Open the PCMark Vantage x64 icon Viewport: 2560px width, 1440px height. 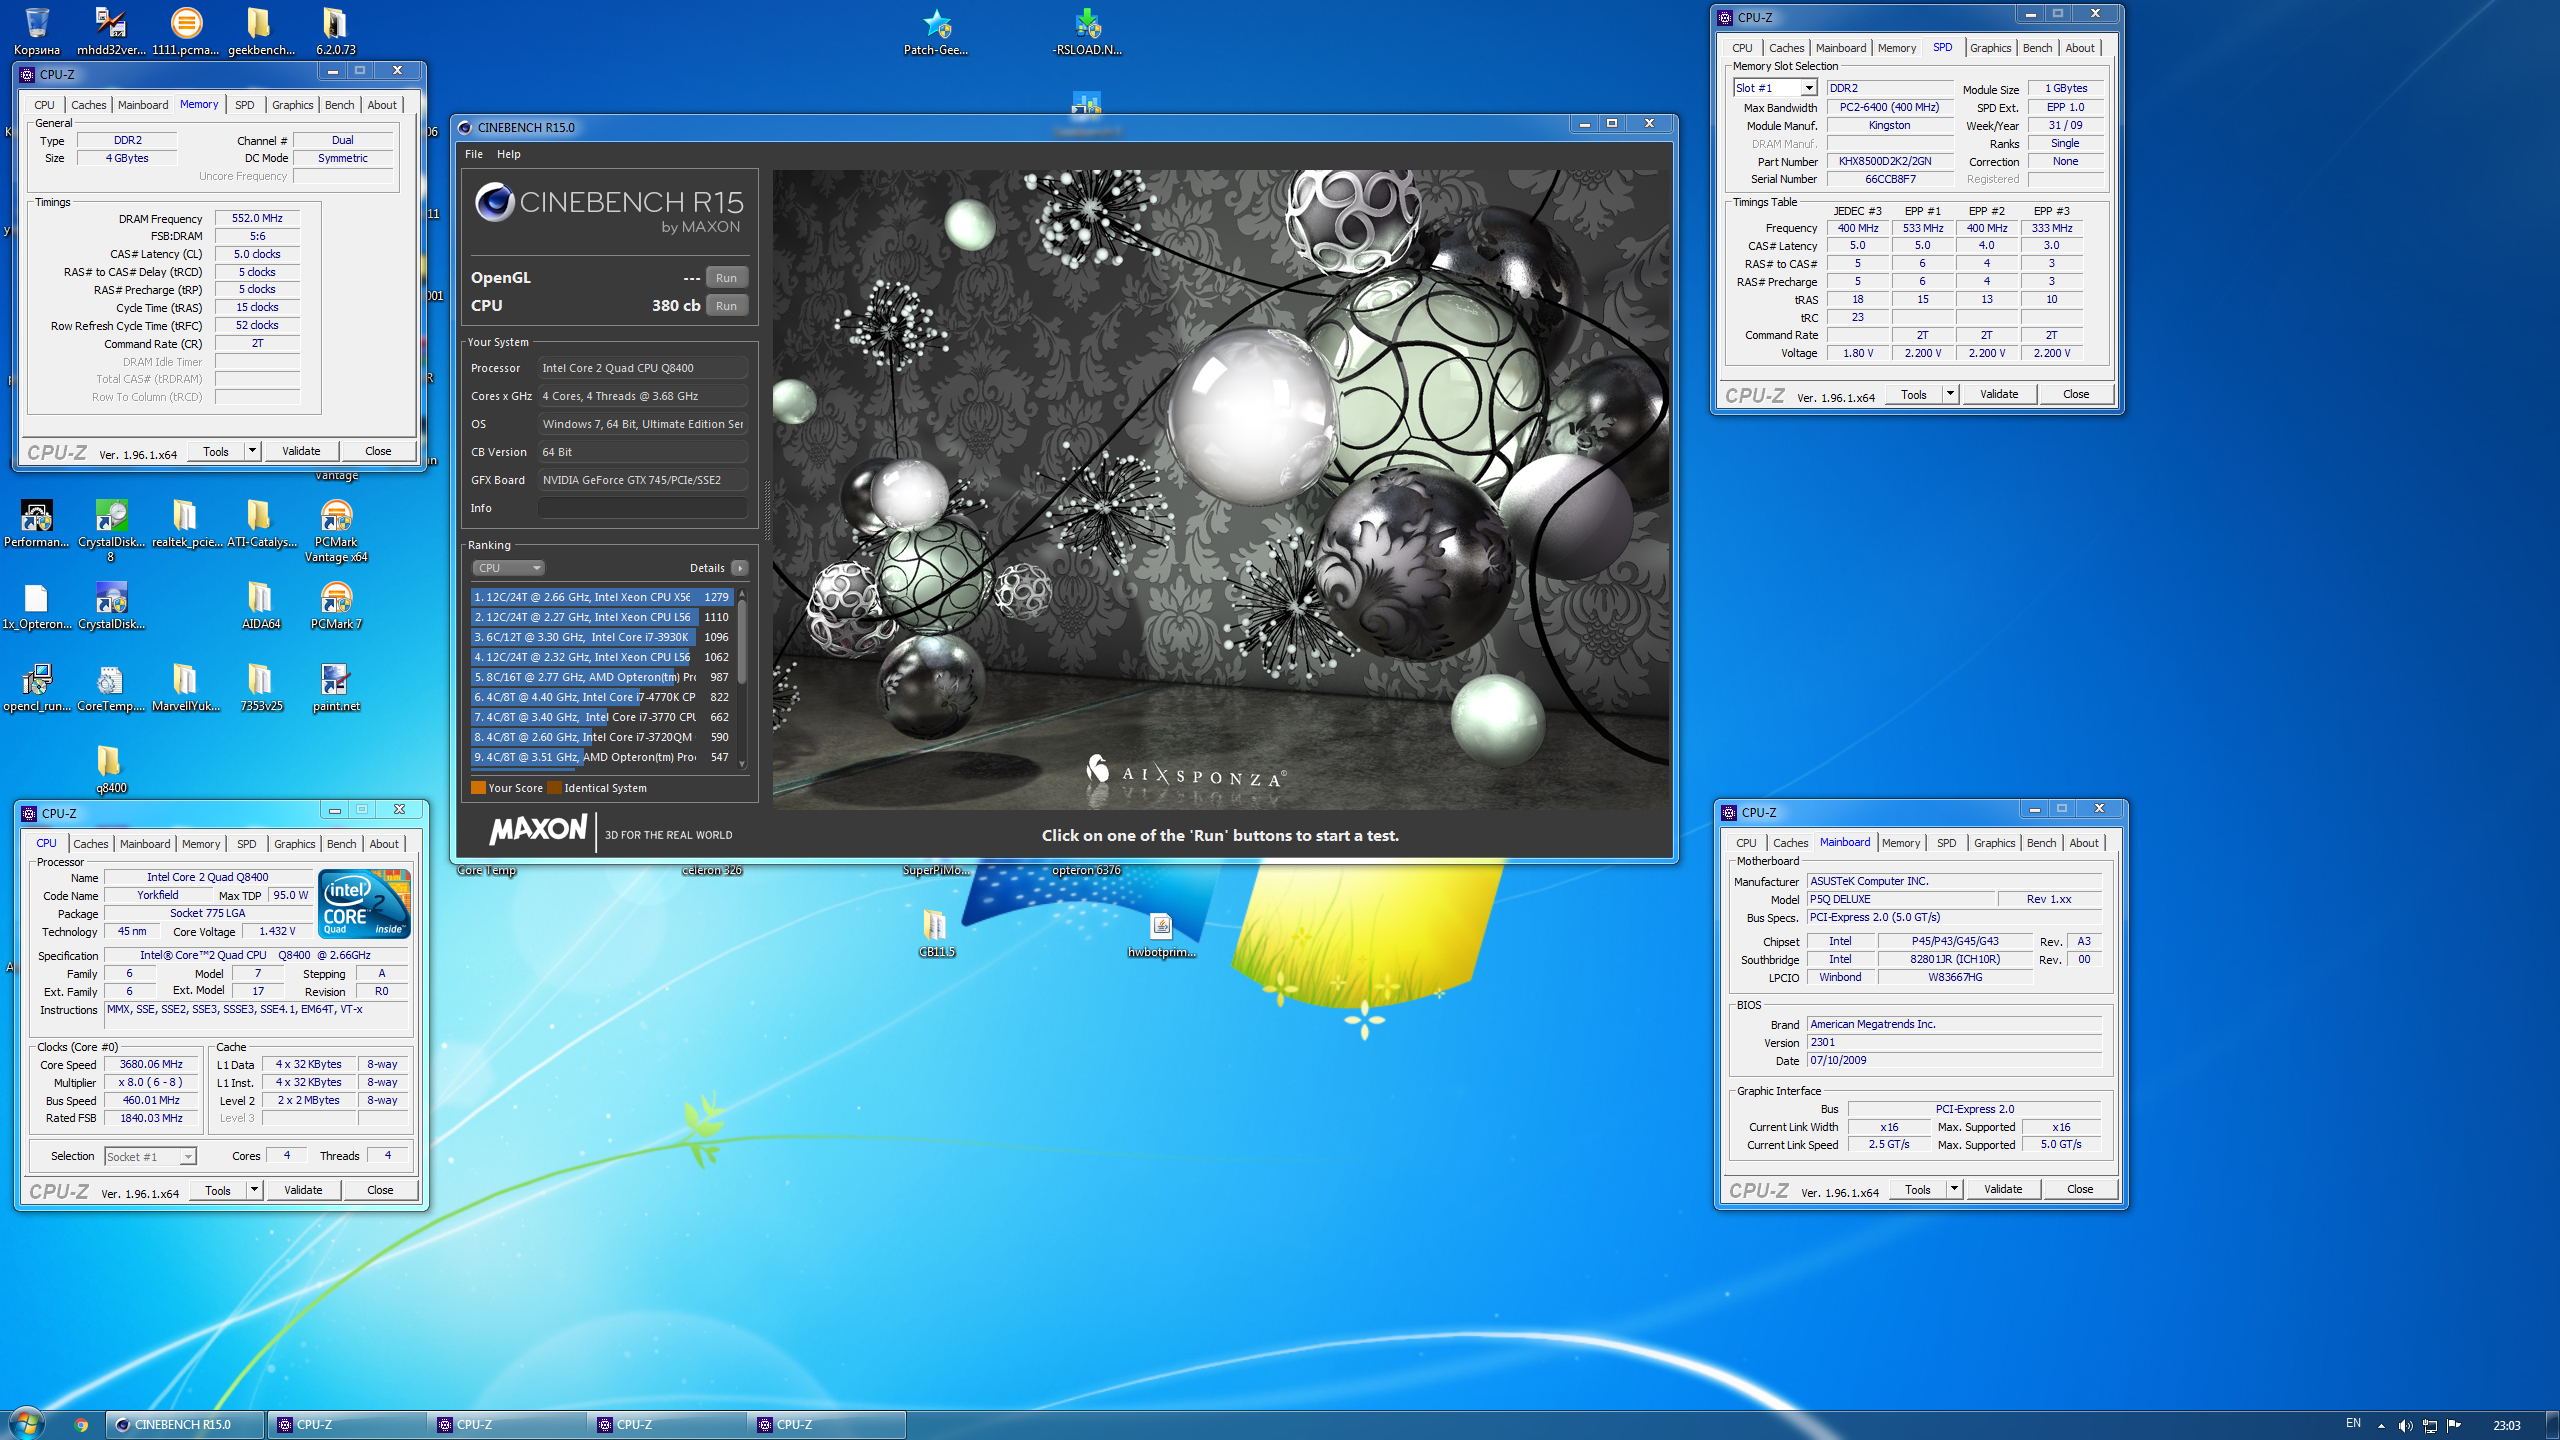coord(336,530)
